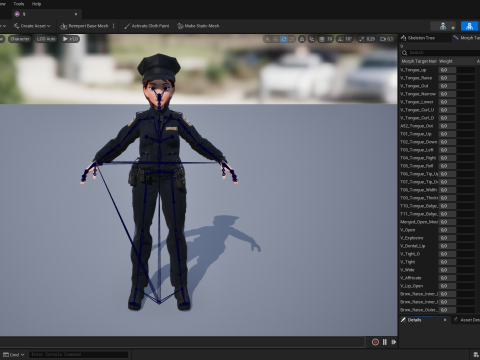Click the Make Static Mesh icon

[x=180, y=26]
